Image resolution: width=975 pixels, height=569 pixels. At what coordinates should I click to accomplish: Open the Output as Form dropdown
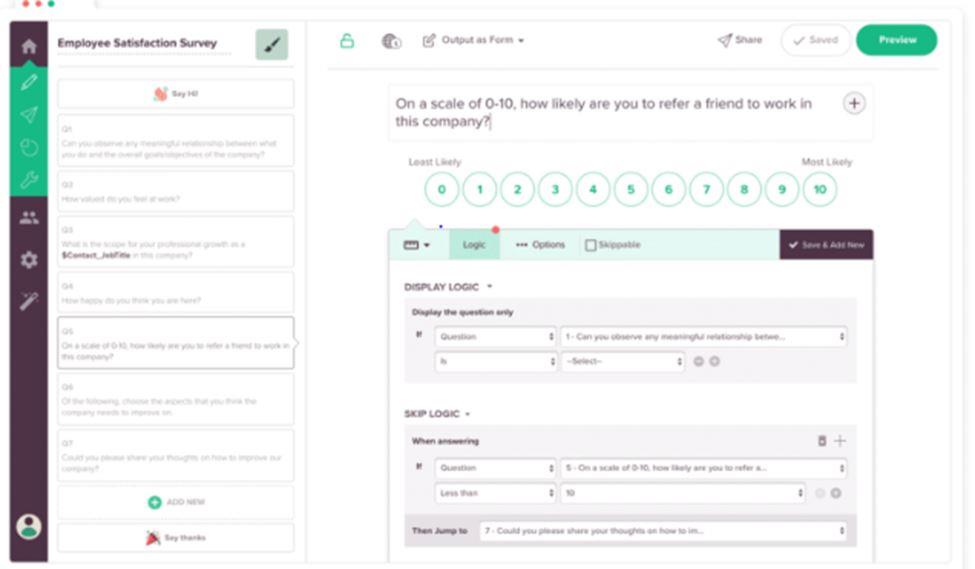[474, 41]
